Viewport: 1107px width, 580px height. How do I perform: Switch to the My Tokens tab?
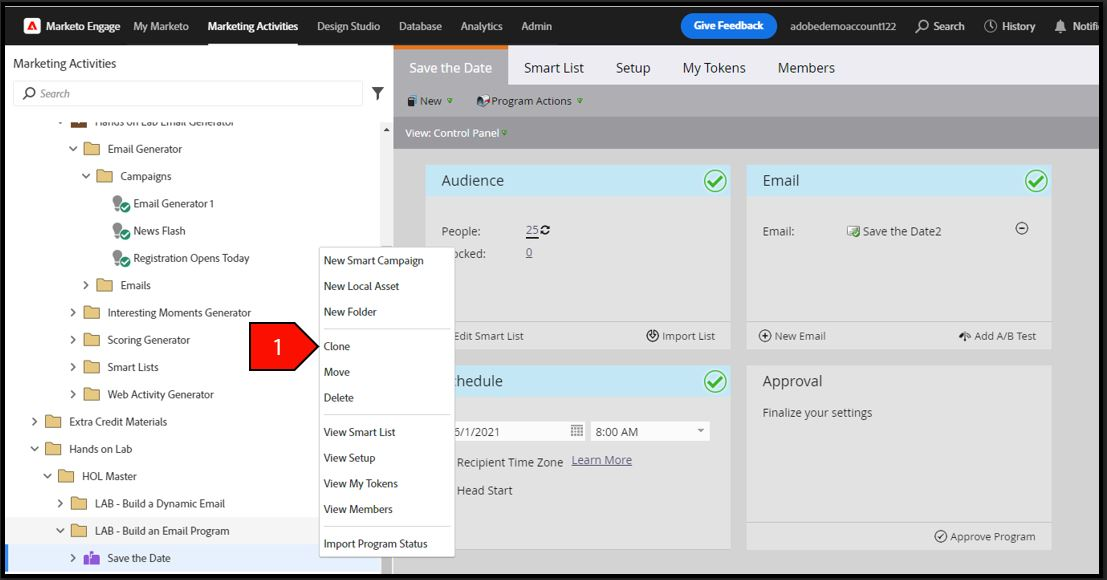click(714, 68)
